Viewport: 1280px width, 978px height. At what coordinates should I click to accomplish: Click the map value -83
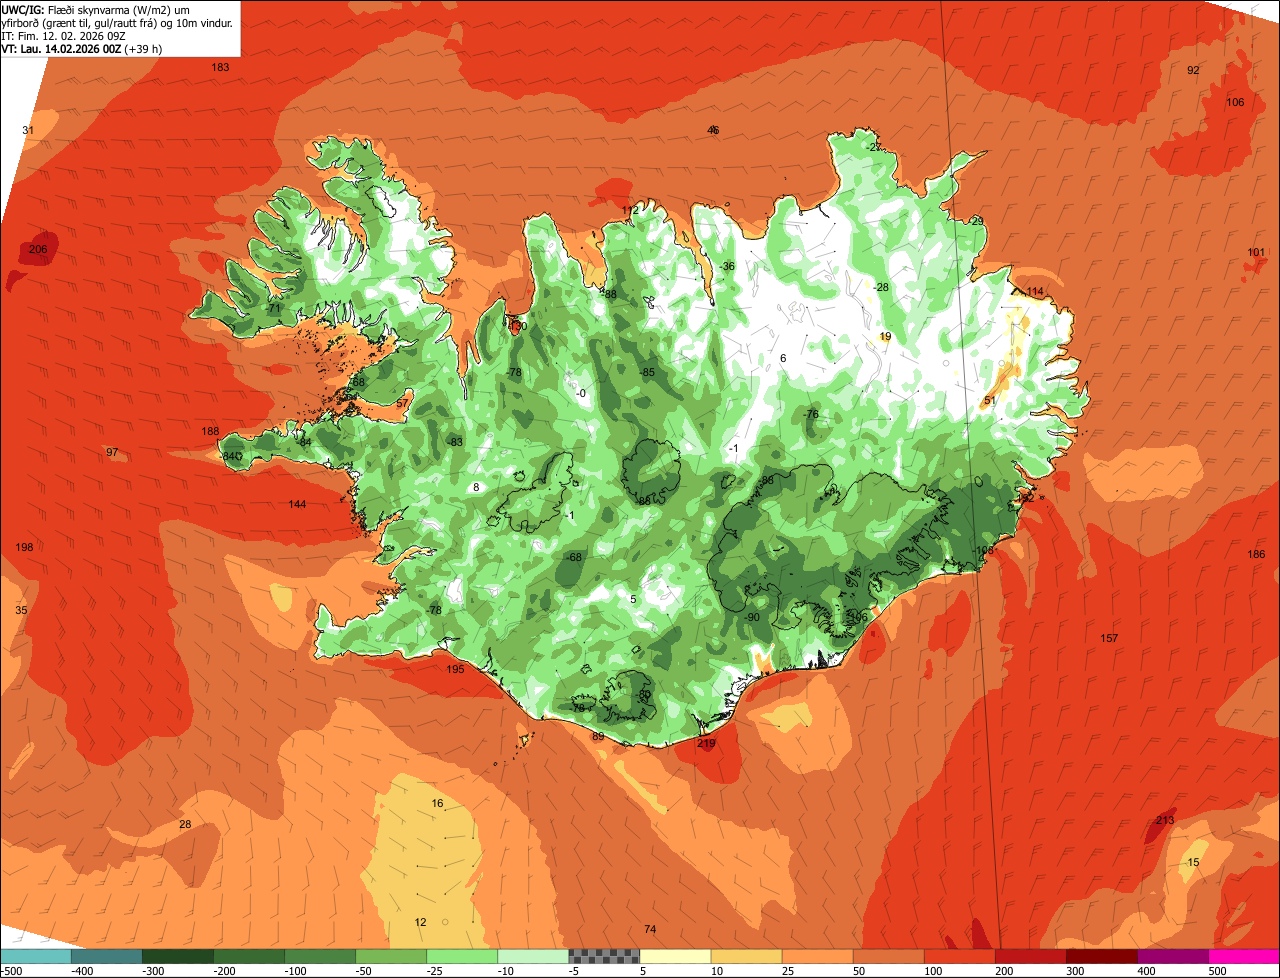[x=455, y=442]
